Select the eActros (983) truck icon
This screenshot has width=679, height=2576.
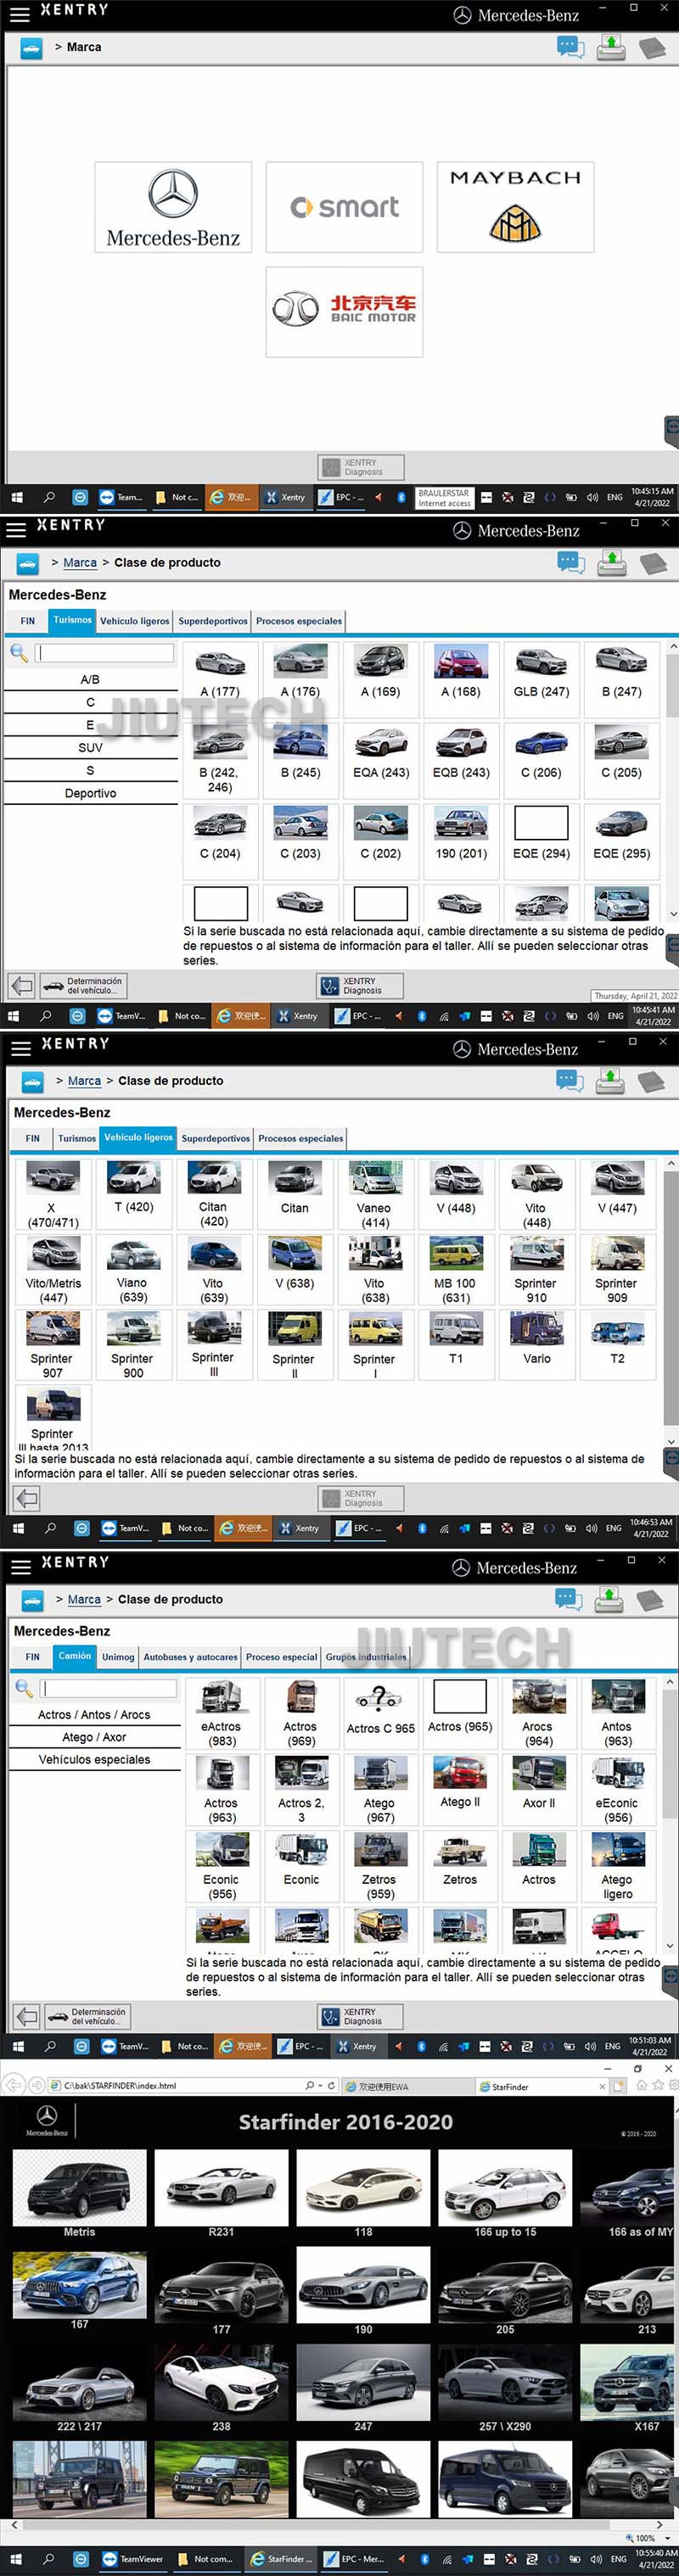221,1713
